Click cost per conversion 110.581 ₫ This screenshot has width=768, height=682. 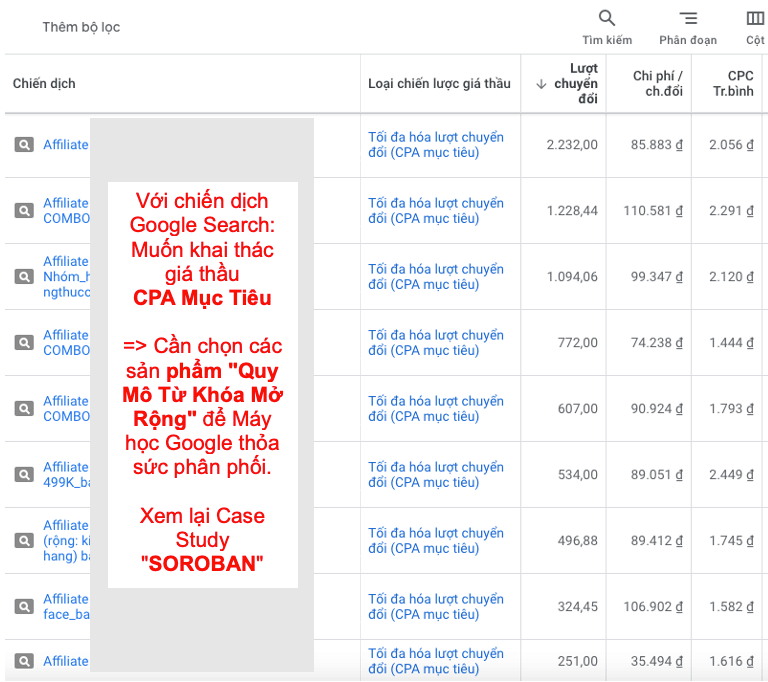click(653, 211)
